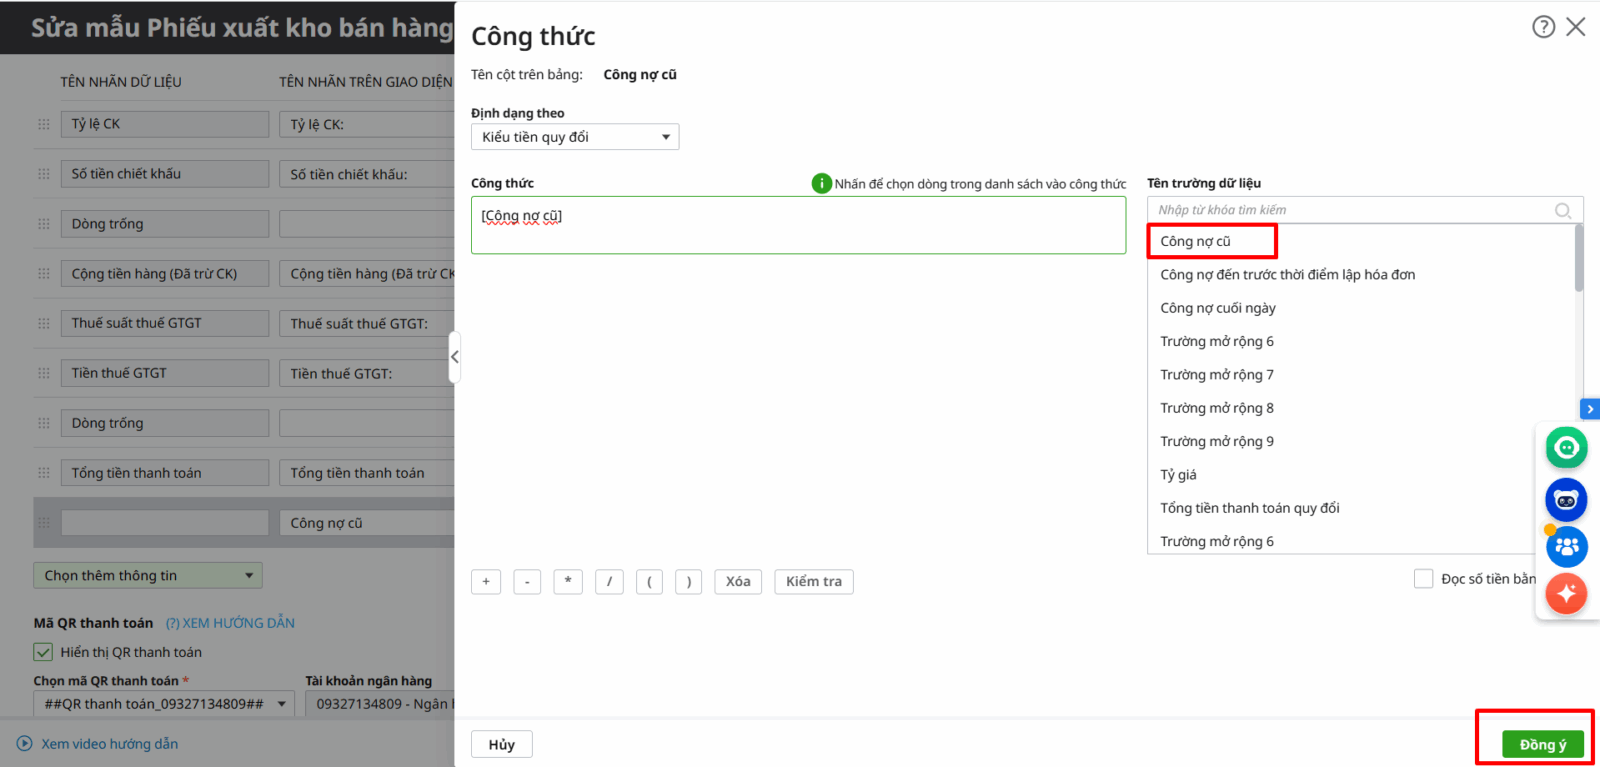Grab drag handle of Số tiền chiết khấu row

click(x=44, y=174)
